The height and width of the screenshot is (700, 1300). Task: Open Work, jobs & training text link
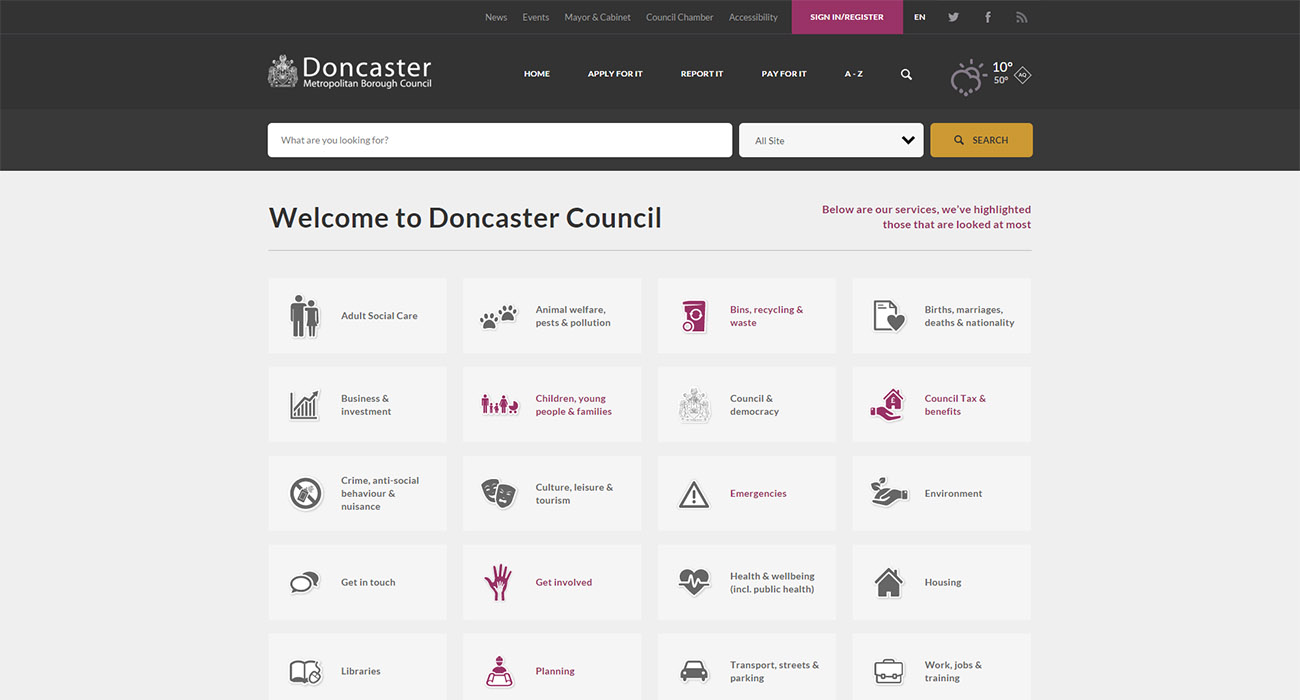pyautogui.click(x=953, y=671)
